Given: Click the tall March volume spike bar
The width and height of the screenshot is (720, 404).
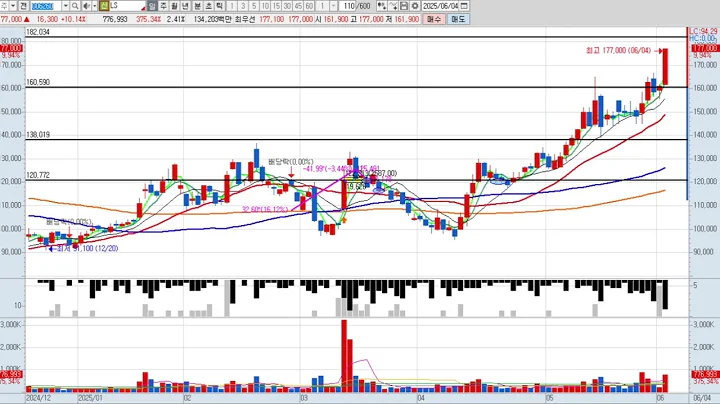Looking at the screenshot, I should click(344, 356).
